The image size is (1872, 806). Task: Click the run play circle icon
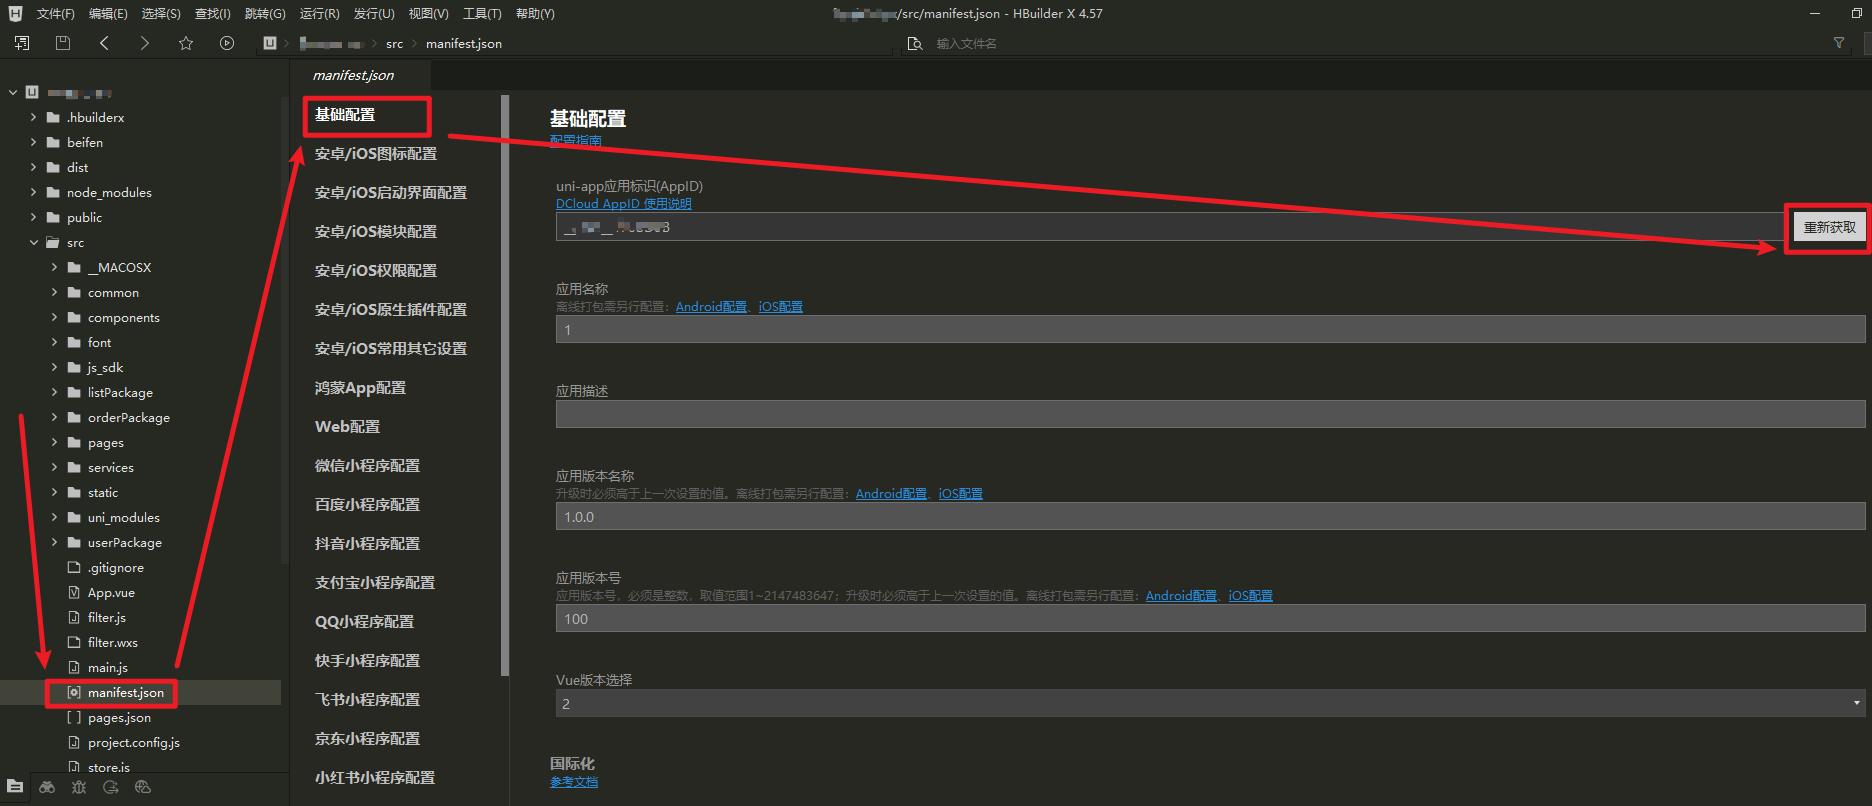227,43
